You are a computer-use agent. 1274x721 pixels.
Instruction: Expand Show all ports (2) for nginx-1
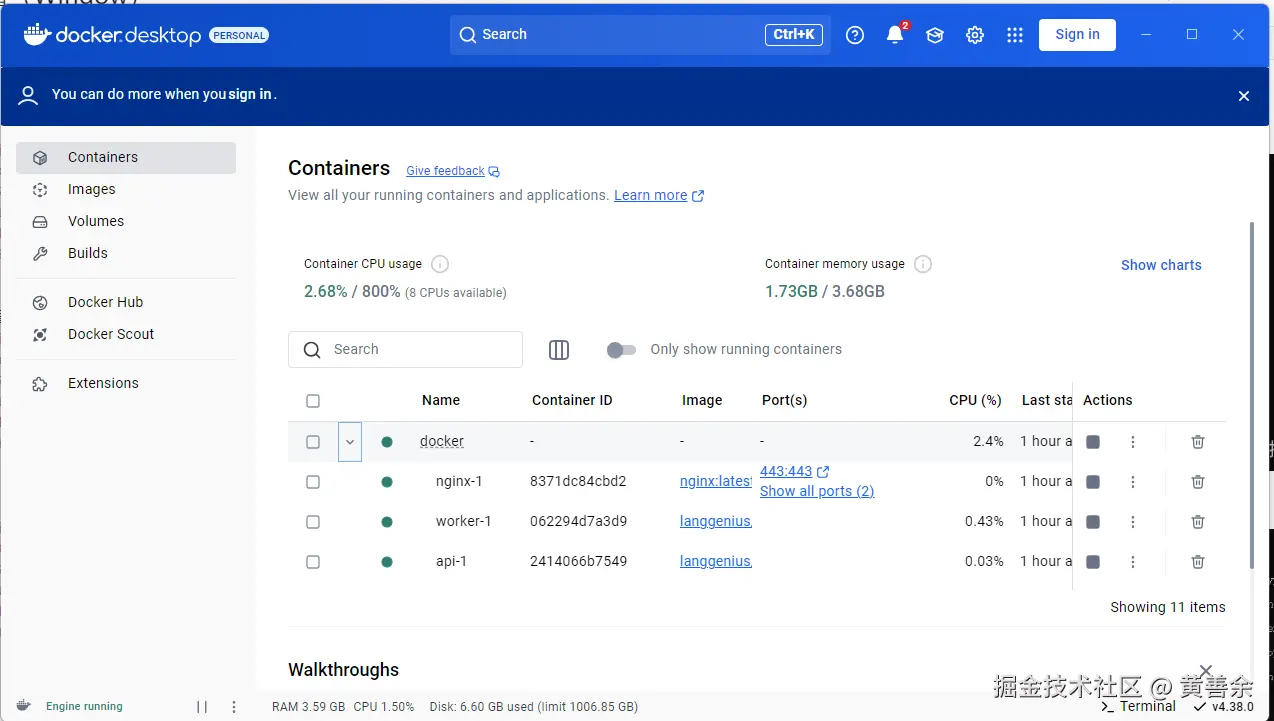(x=817, y=491)
